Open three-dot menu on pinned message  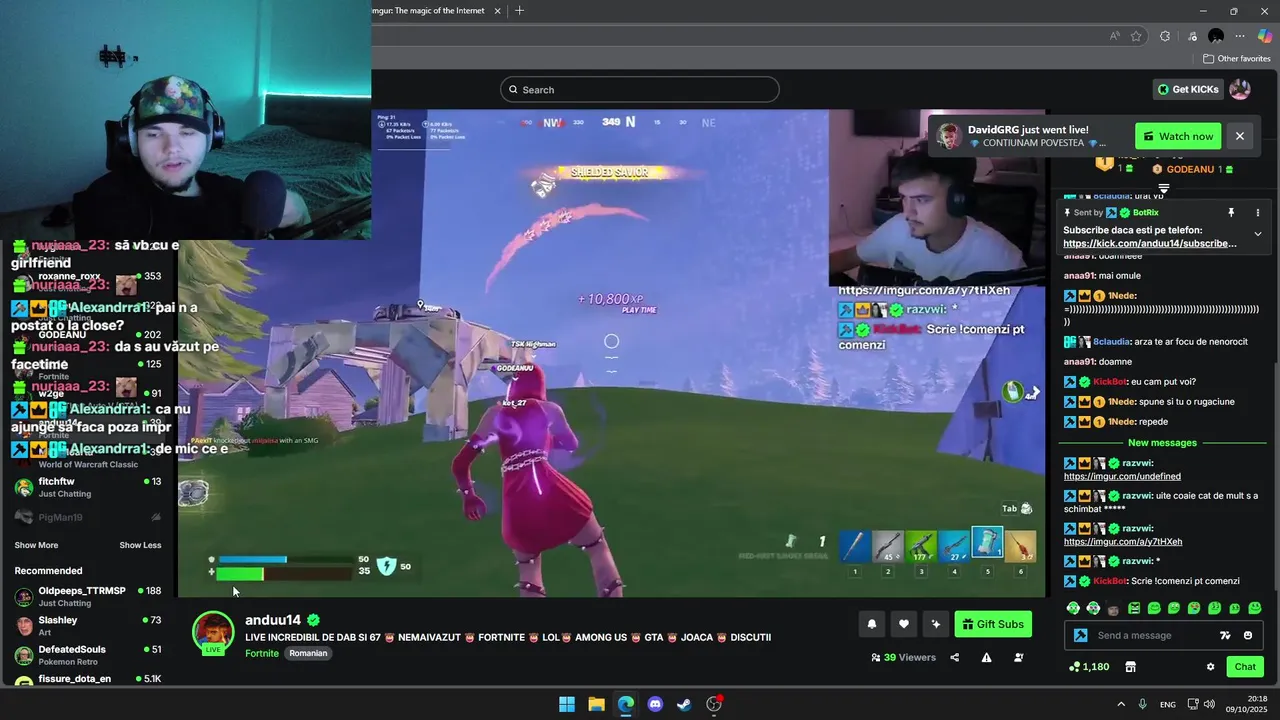(x=1258, y=213)
